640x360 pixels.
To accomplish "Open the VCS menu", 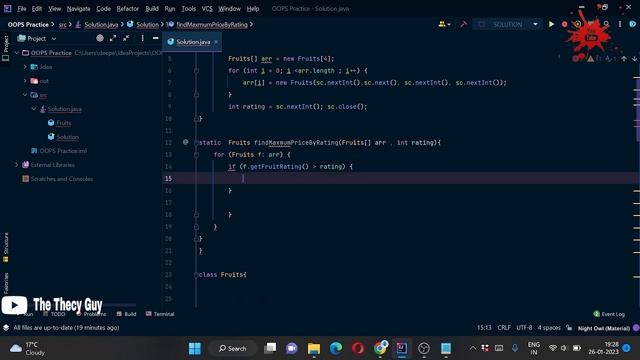I will pyautogui.click(x=207, y=9).
